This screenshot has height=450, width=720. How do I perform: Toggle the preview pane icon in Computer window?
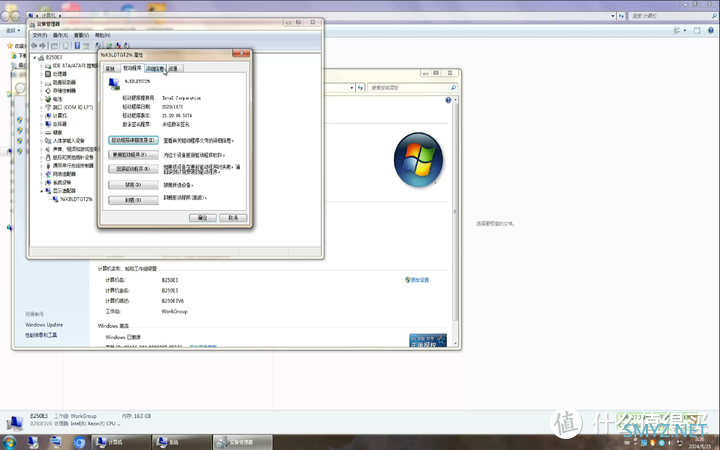[697, 31]
